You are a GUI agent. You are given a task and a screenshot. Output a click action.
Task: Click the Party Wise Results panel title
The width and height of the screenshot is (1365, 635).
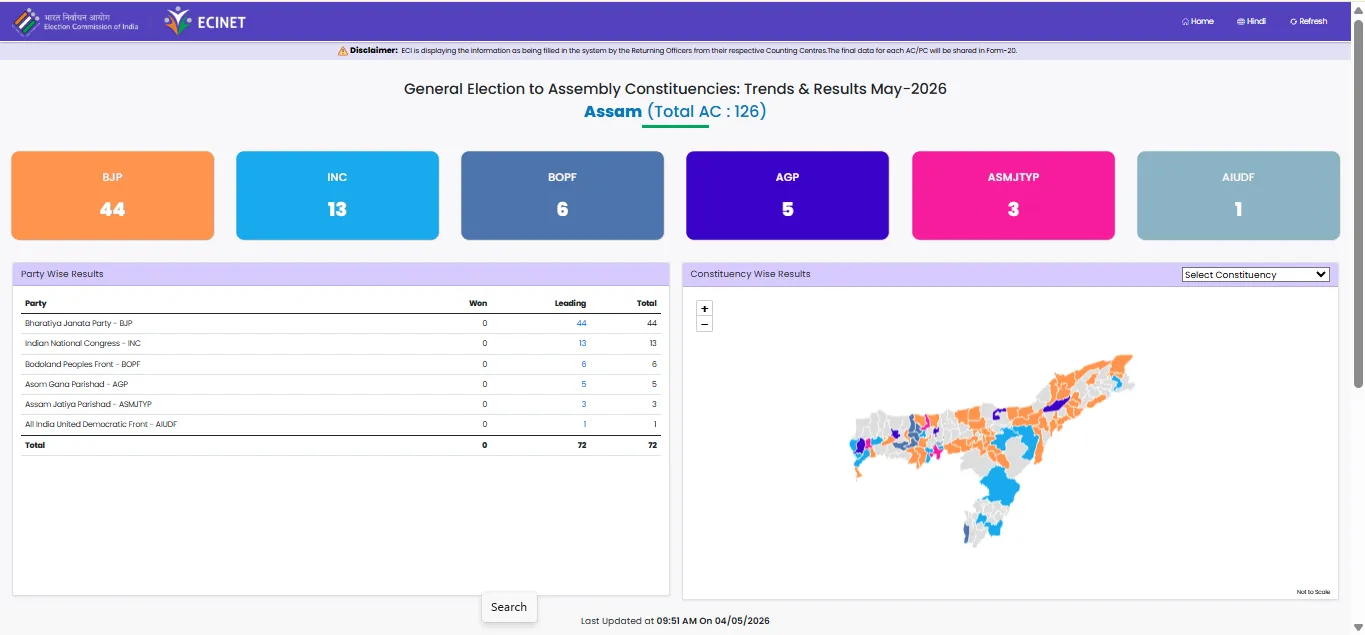click(62, 274)
